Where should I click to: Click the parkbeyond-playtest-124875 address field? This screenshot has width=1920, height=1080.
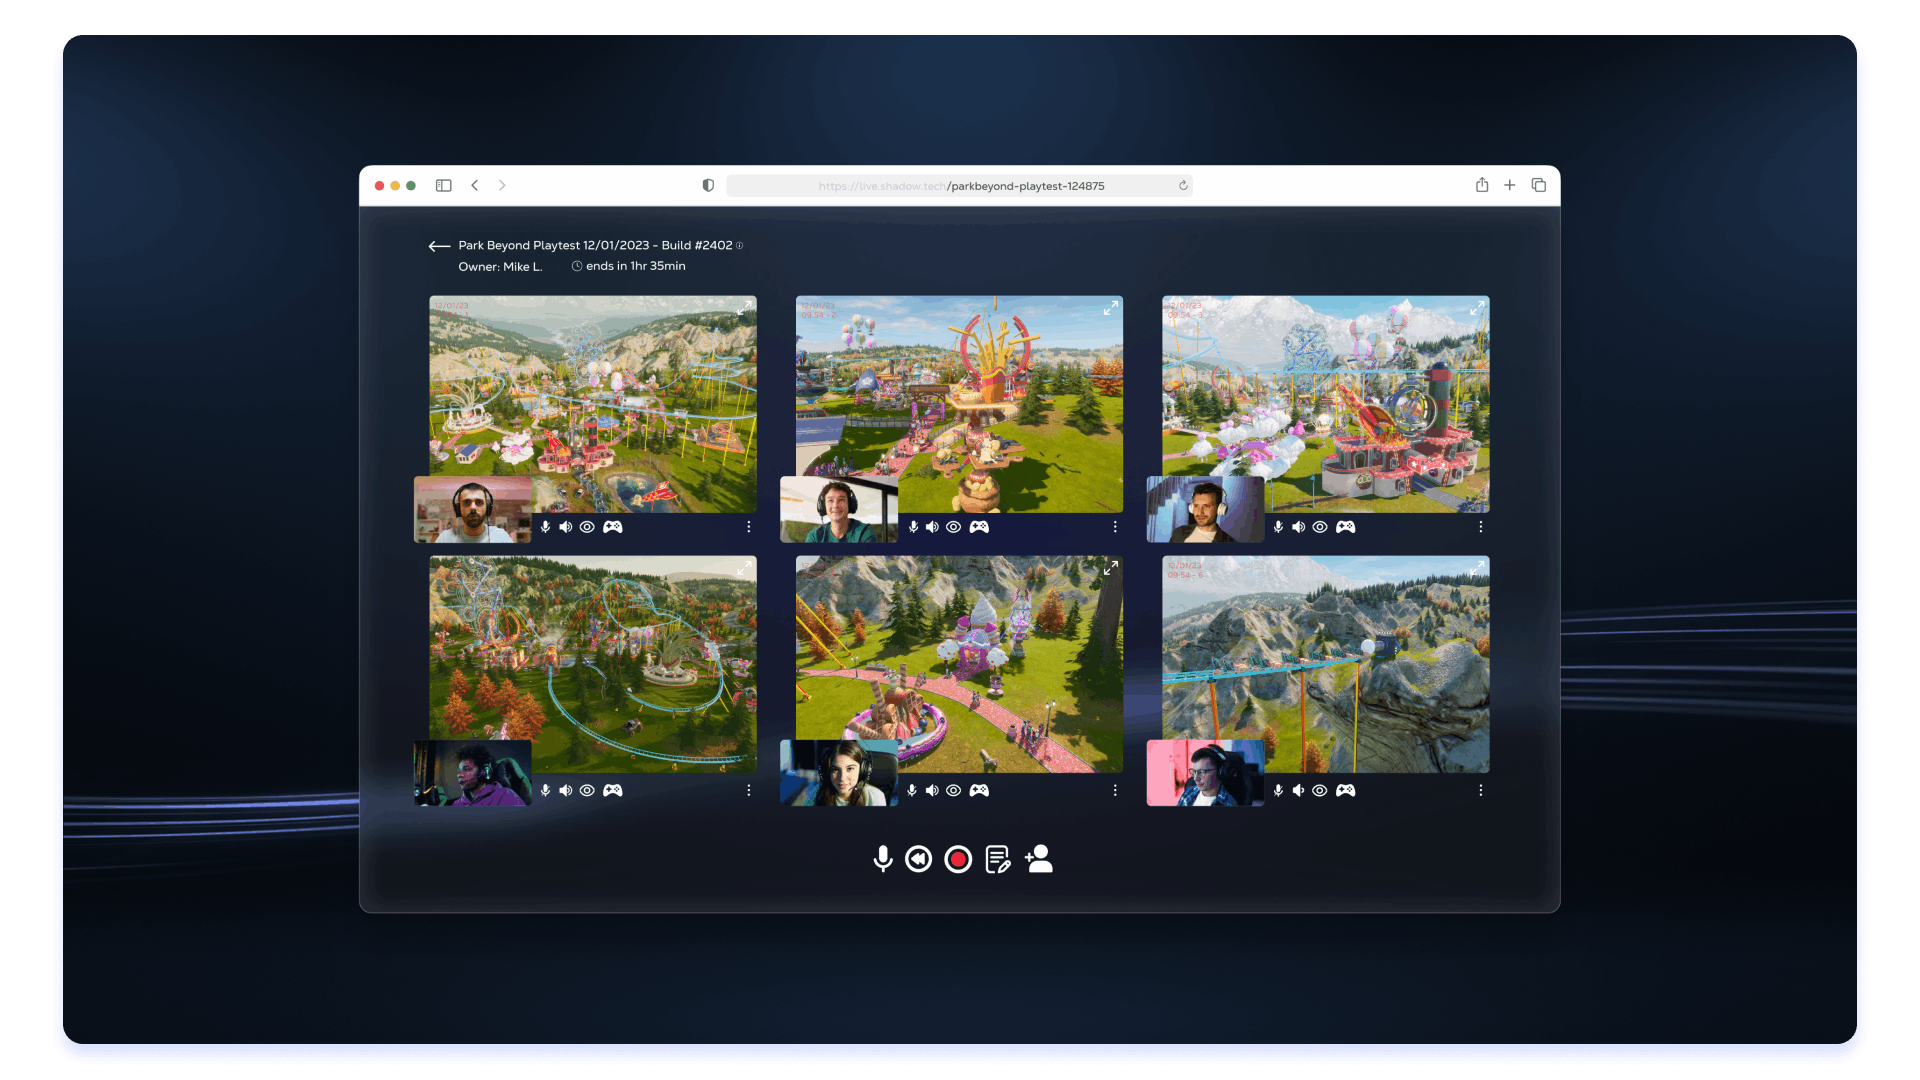[959, 186]
